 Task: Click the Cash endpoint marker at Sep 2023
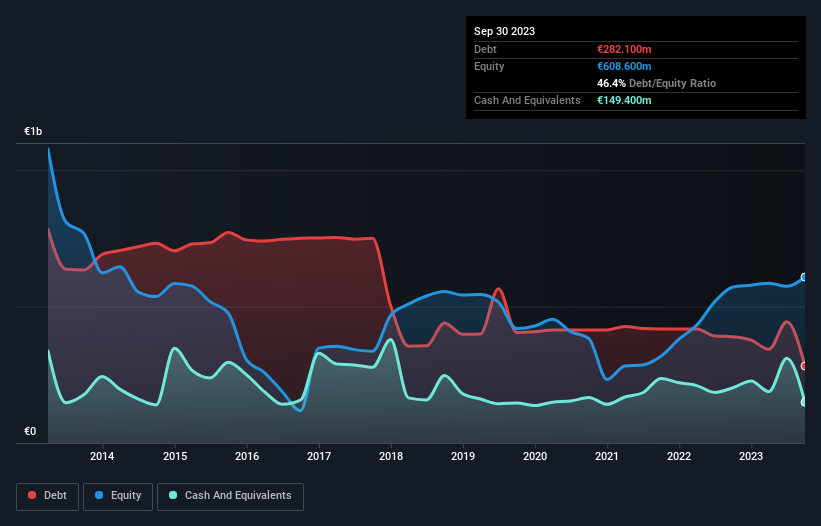tap(804, 402)
